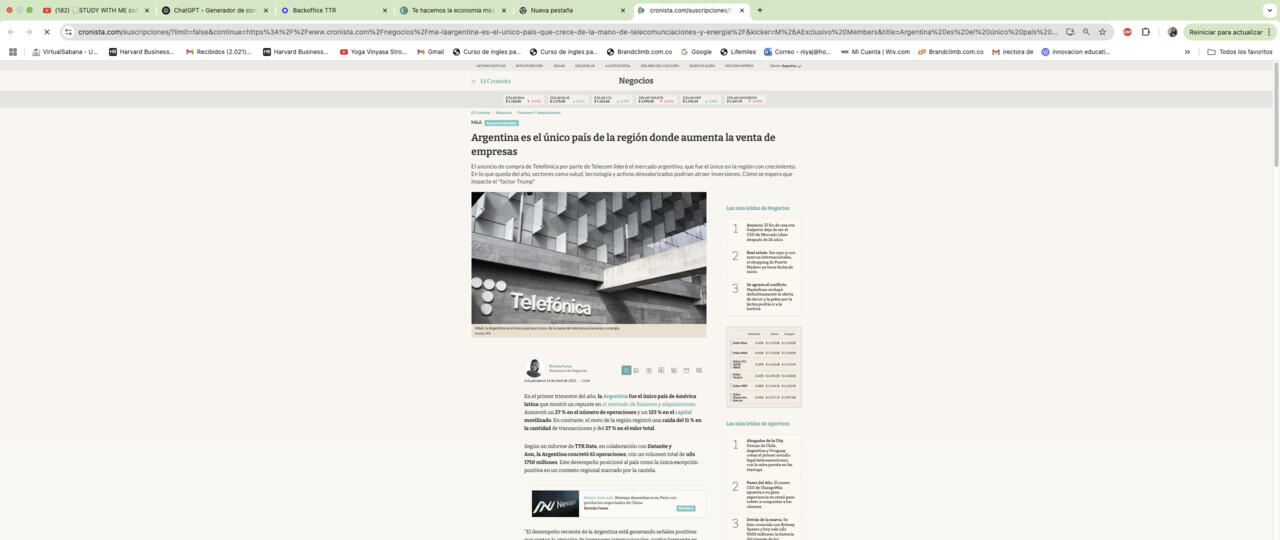Image resolution: width=1280 pixels, height=540 pixels.
Task: Click the browser address bar URL
Action: (x=560, y=32)
